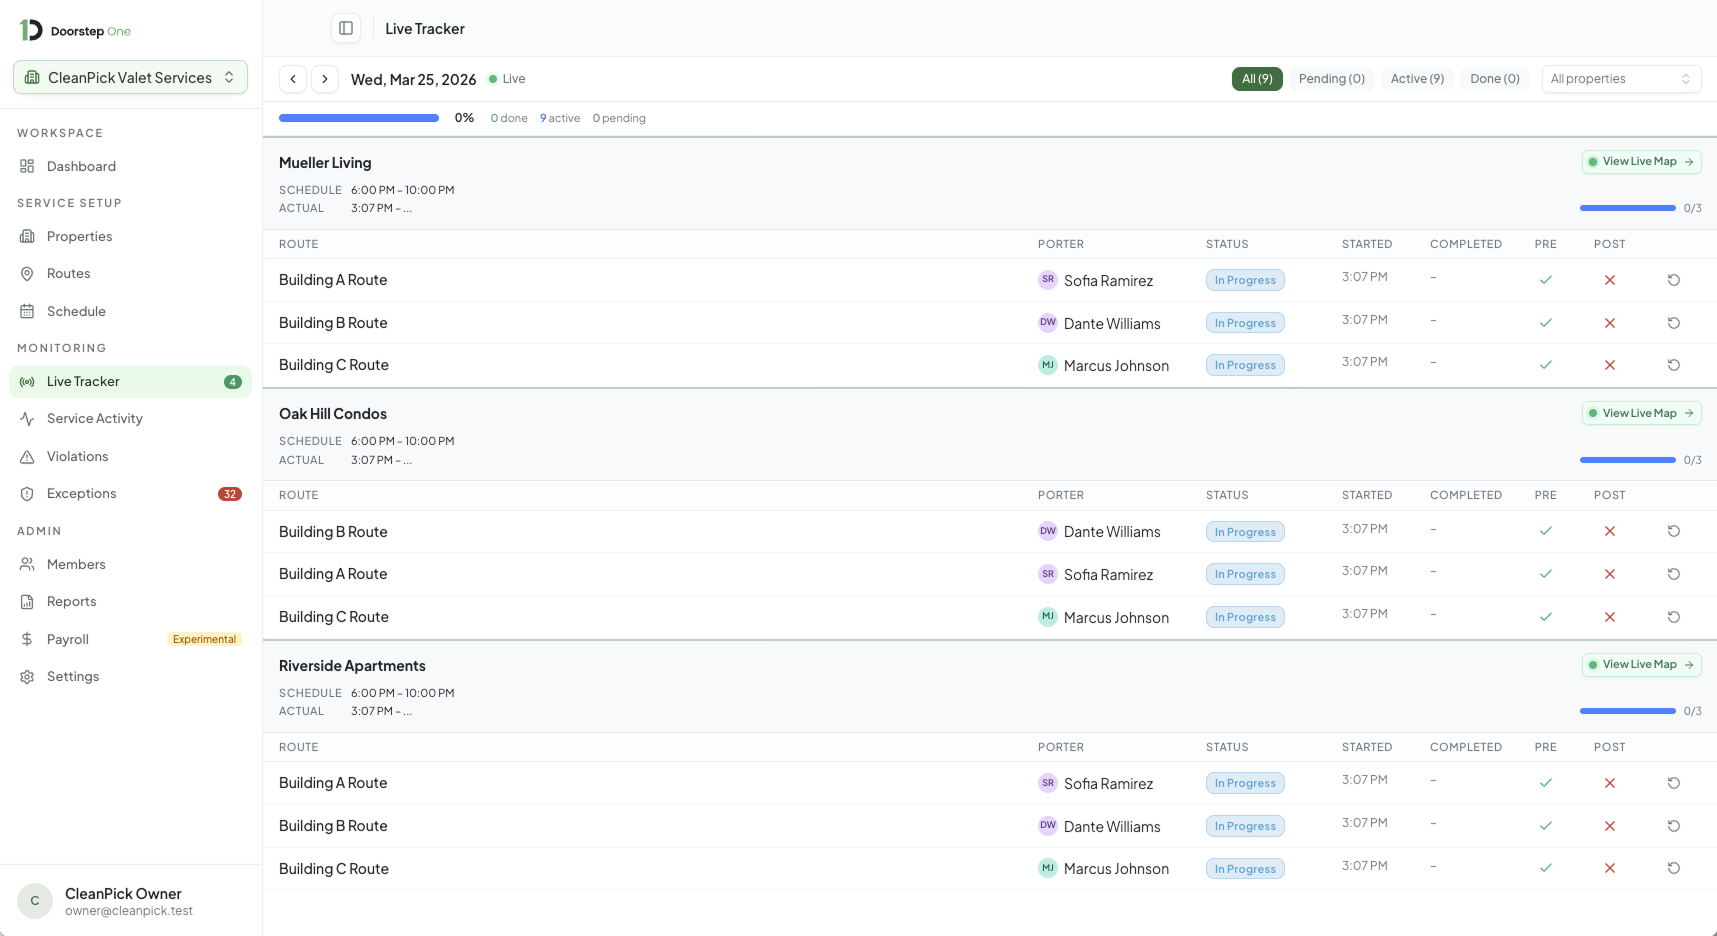The image size is (1717, 936).
Task: Open Violations from the sidebar
Action: [77, 456]
